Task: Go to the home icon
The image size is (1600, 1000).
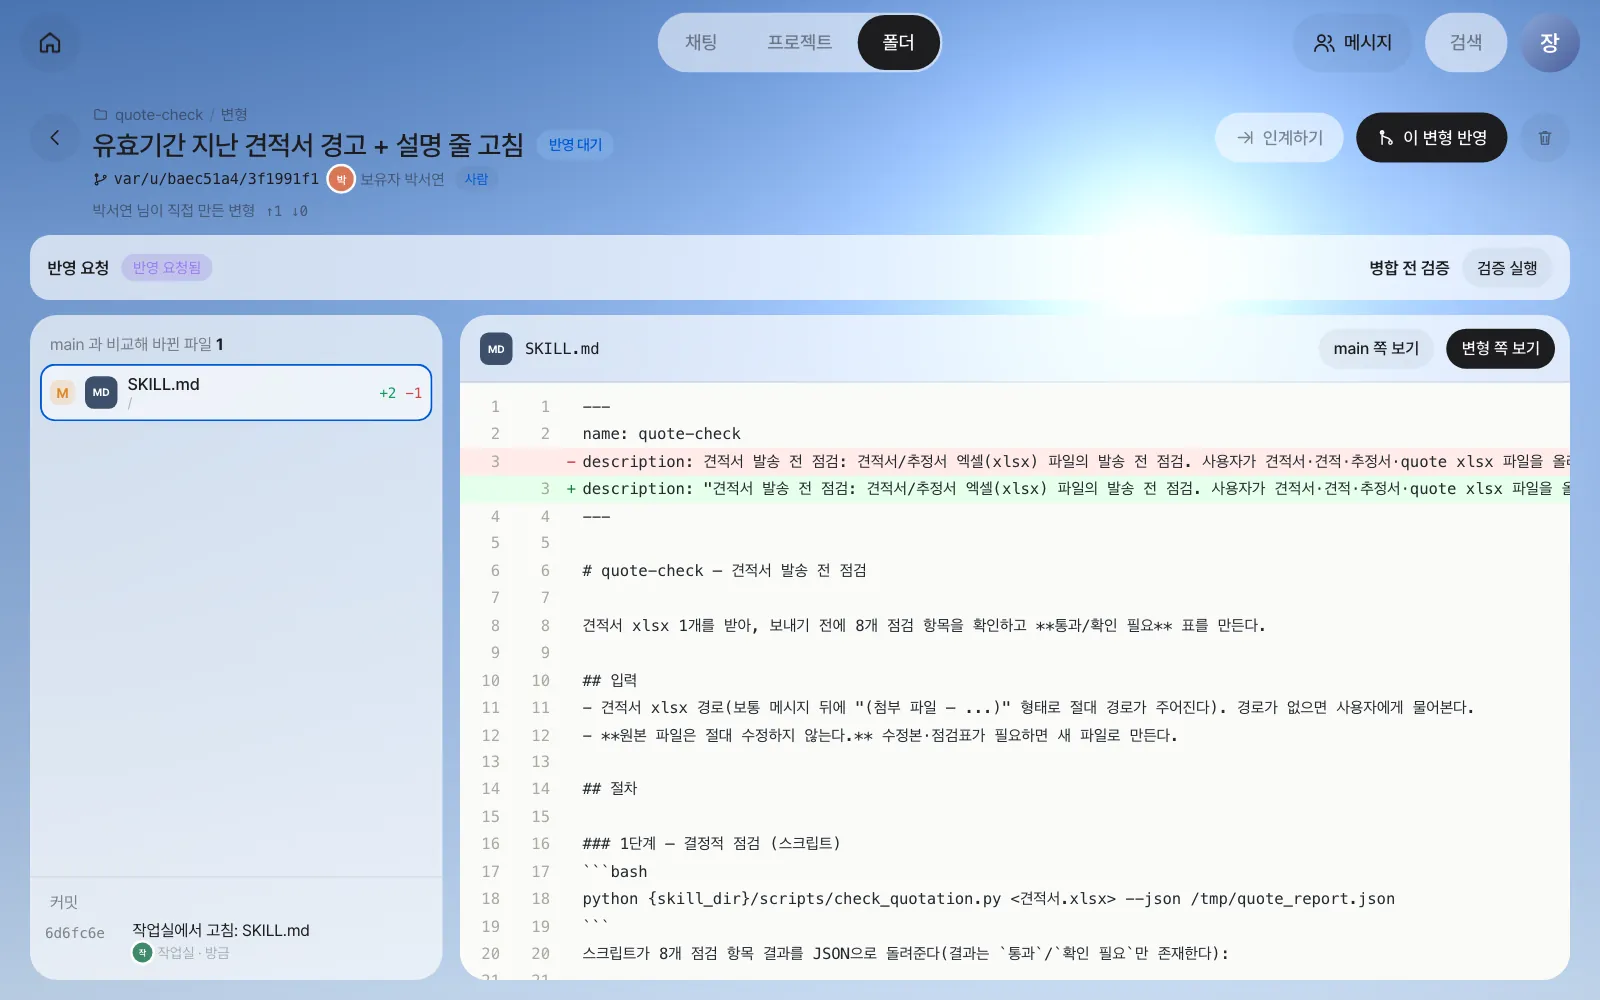Action: [50, 43]
